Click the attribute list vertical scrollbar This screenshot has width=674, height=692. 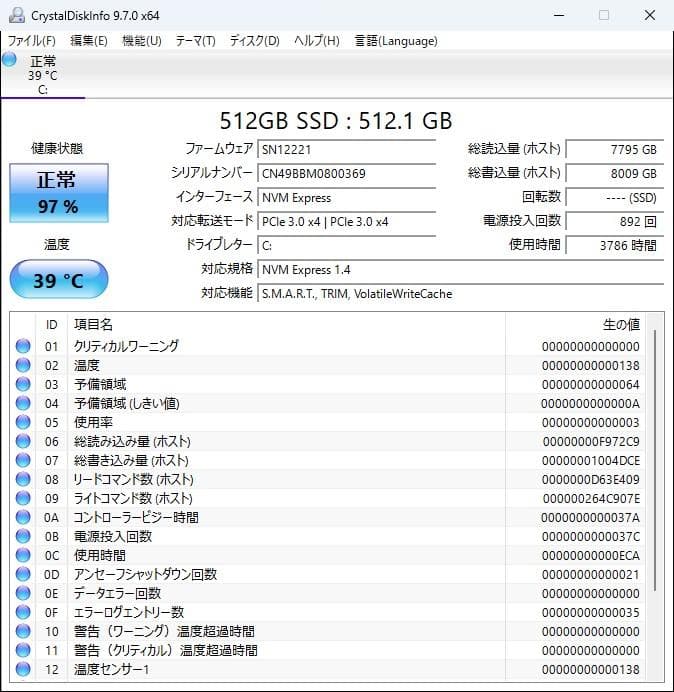[655, 461]
